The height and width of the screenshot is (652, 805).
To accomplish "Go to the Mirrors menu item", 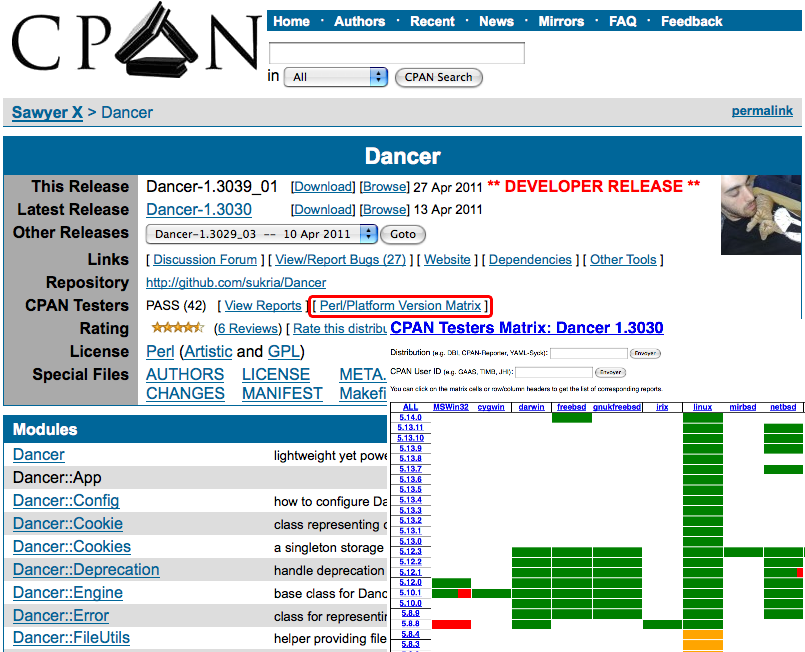I will click(561, 21).
